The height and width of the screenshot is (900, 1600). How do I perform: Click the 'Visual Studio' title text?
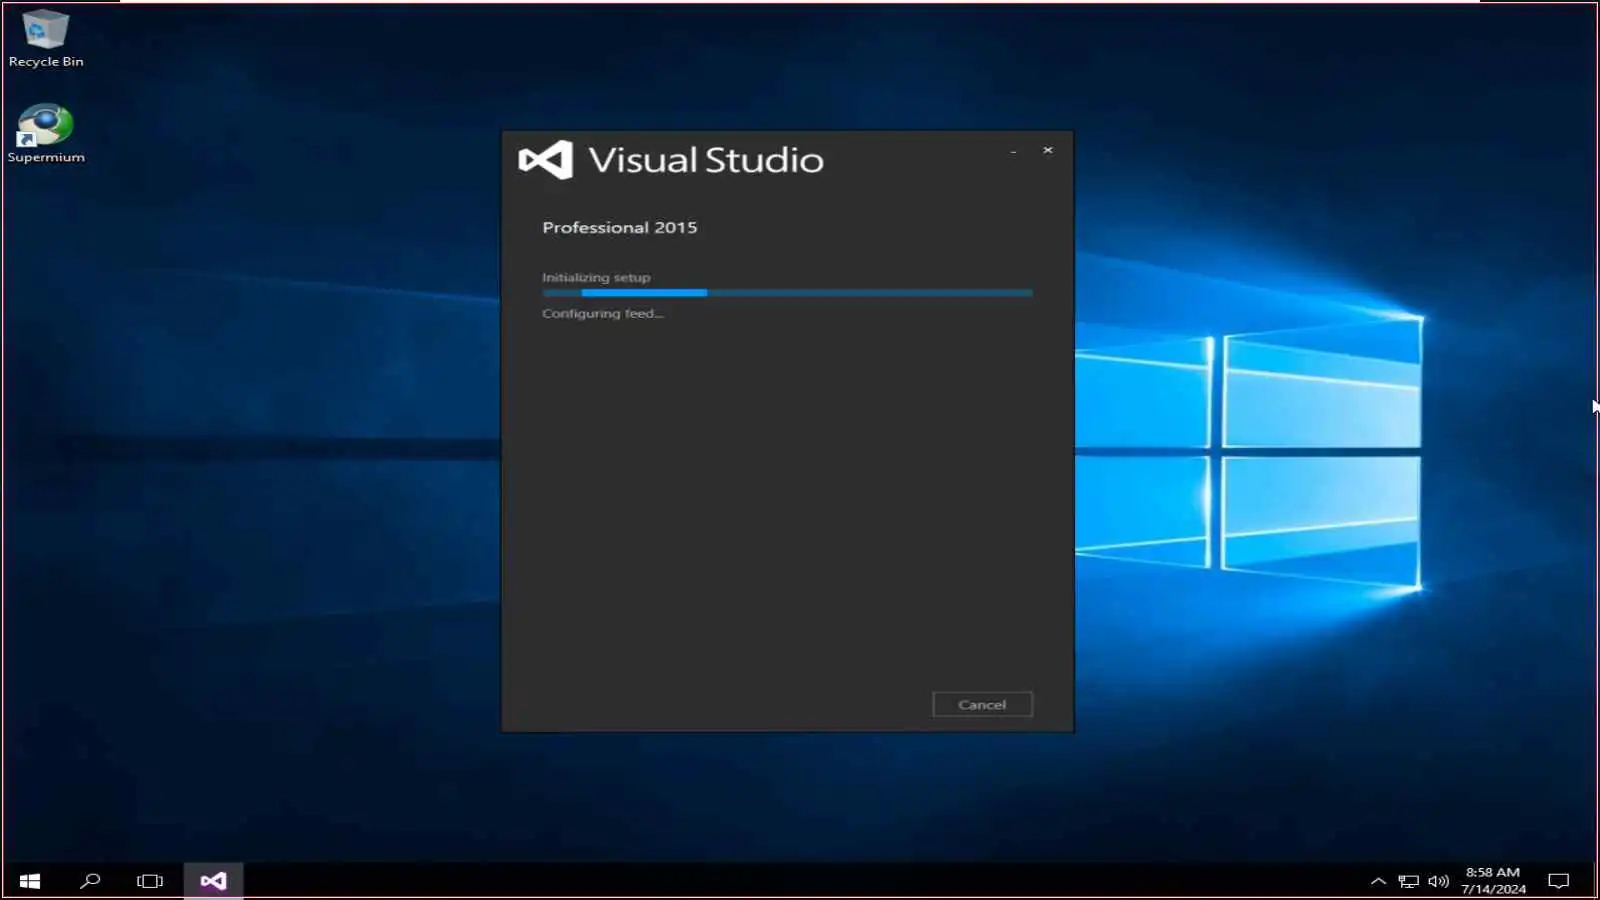(706, 160)
